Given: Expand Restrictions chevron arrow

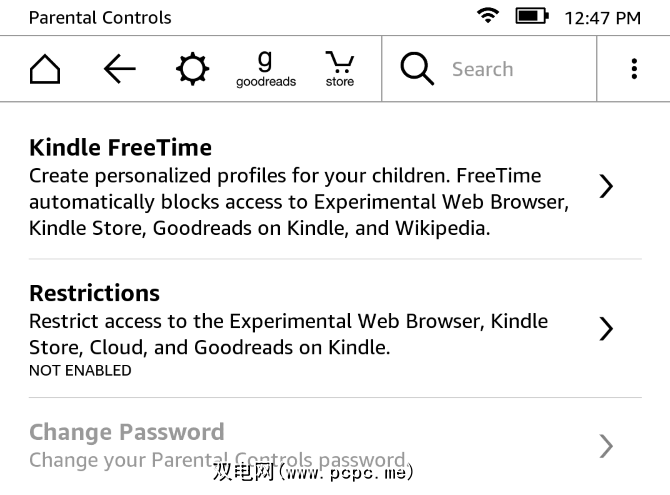Looking at the screenshot, I should pos(606,329).
